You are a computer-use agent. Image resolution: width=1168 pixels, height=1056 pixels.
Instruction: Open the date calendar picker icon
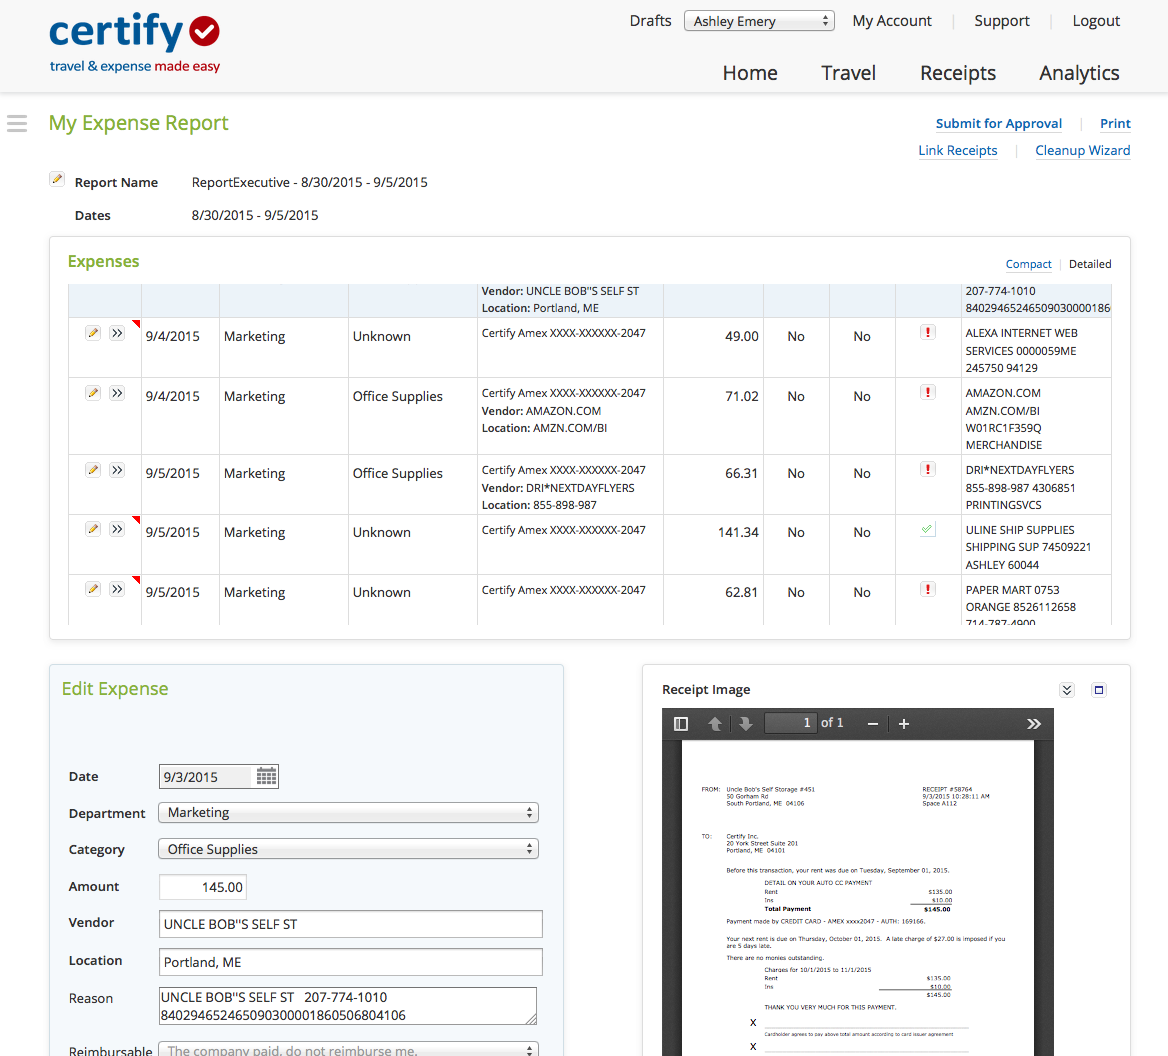pyautogui.click(x=267, y=777)
